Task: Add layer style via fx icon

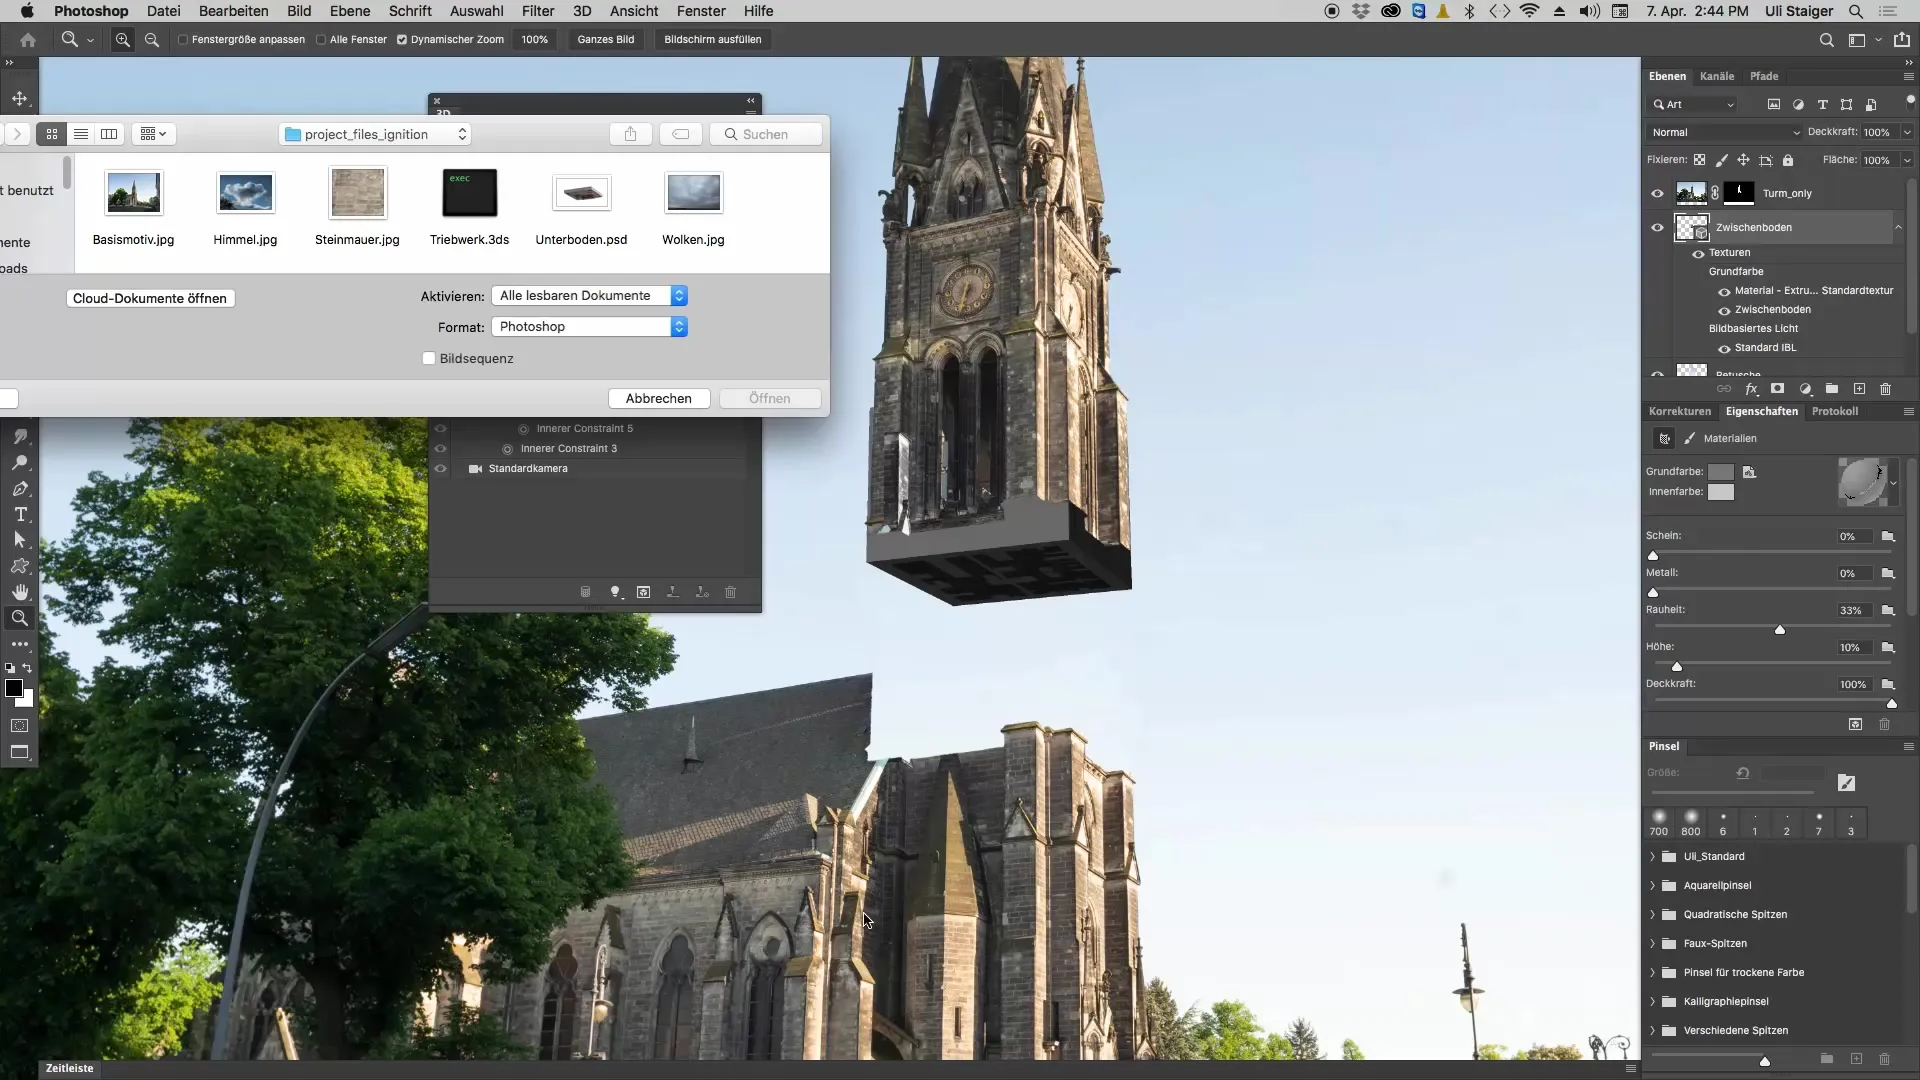Action: click(1751, 389)
